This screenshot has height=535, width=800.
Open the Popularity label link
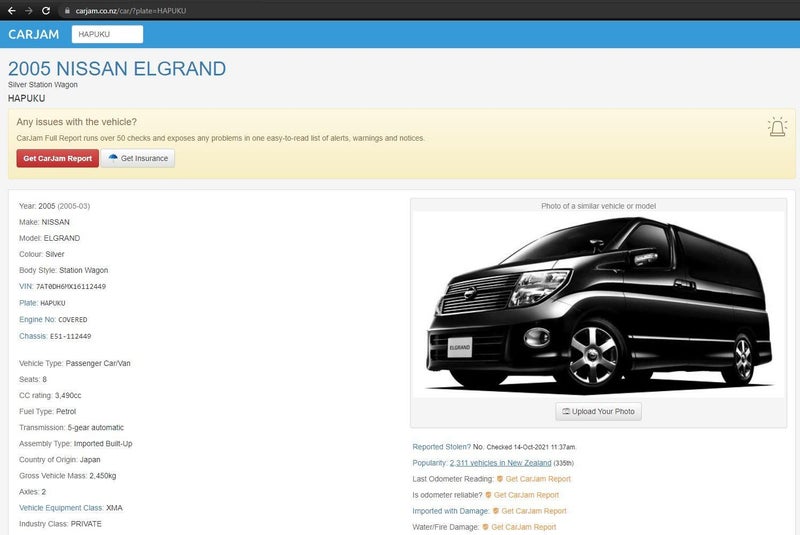430,463
